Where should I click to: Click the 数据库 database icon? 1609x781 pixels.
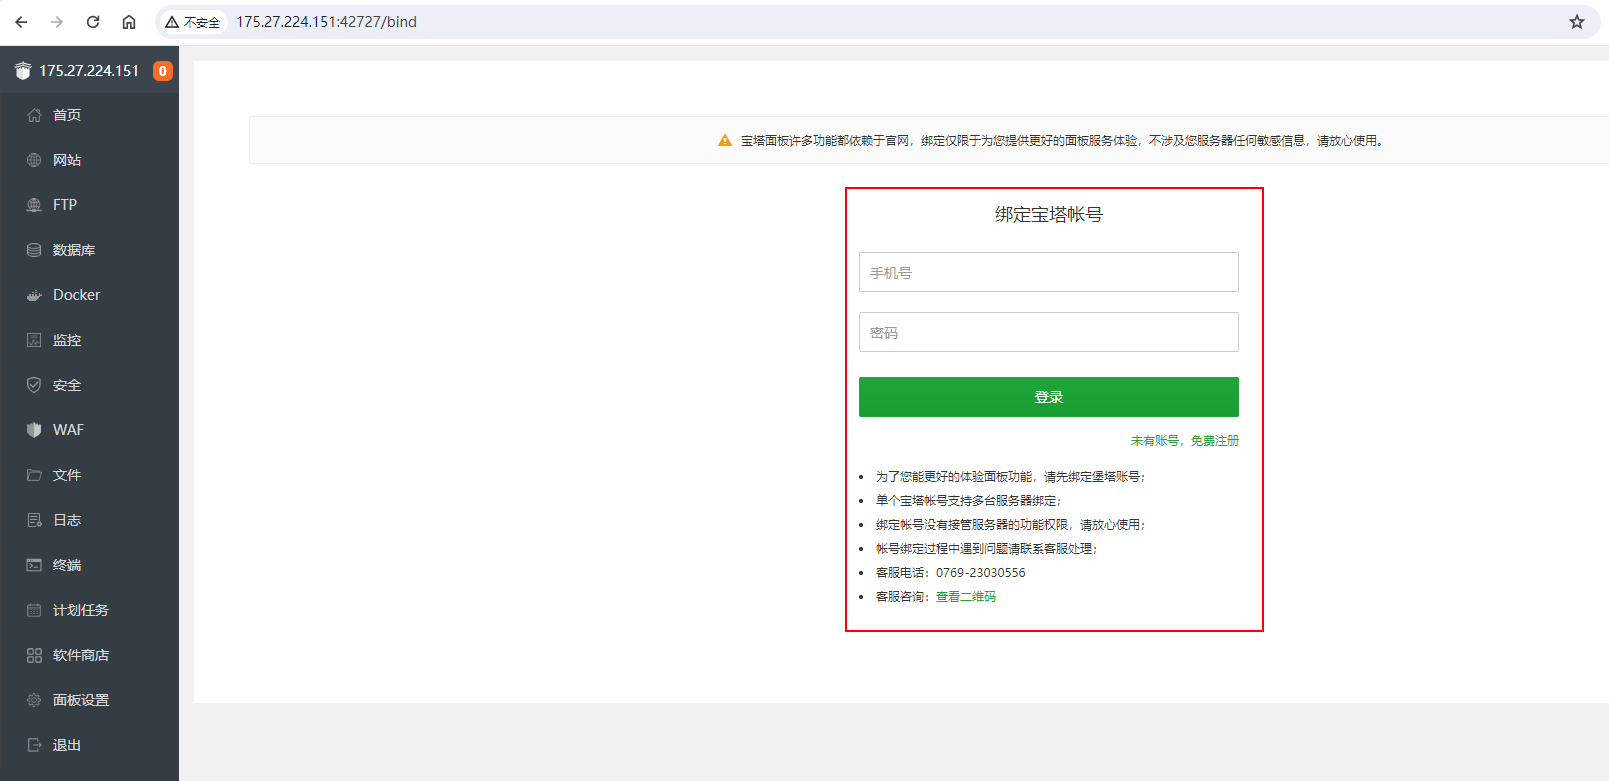click(34, 250)
